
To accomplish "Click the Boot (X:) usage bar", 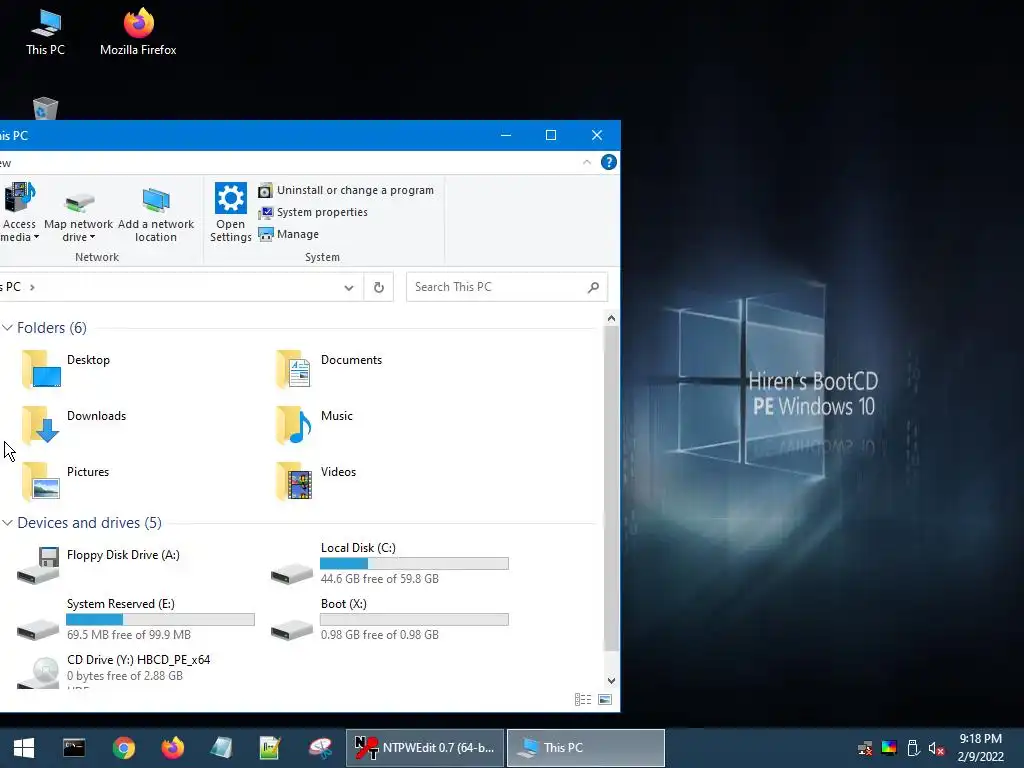I will pyautogui.click(x=414, y=620).
